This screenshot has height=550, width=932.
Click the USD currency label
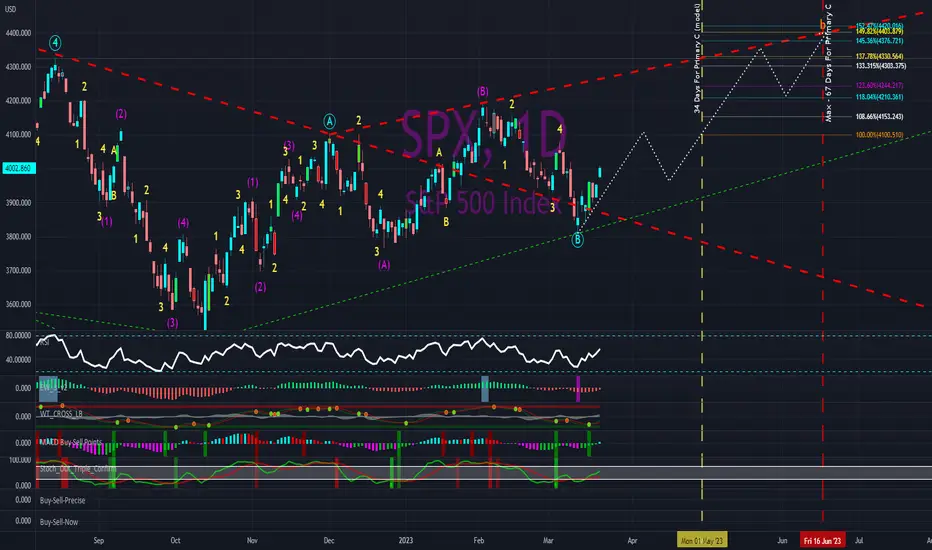click(10, 9)
